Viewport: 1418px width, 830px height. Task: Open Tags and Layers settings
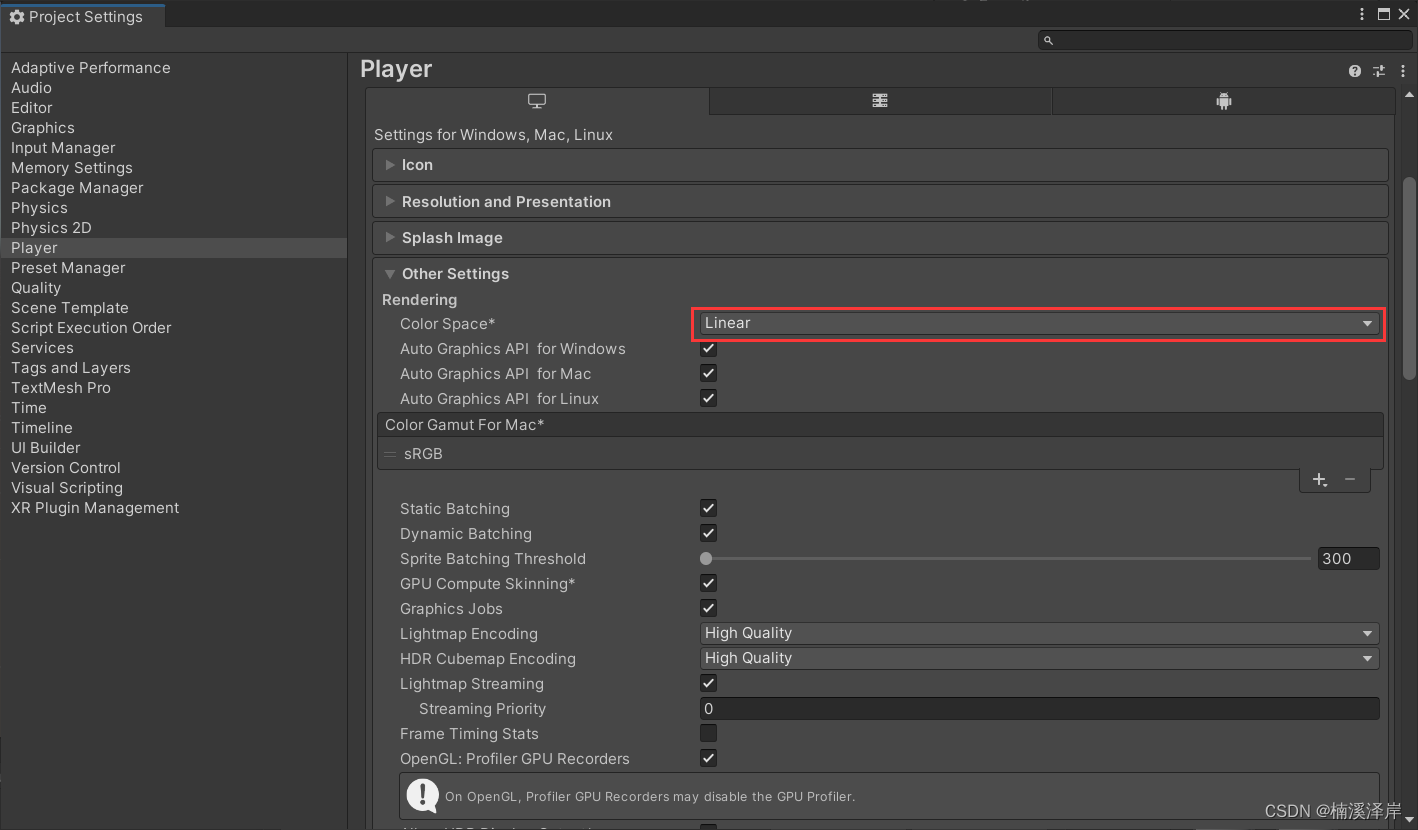(71, 368)
